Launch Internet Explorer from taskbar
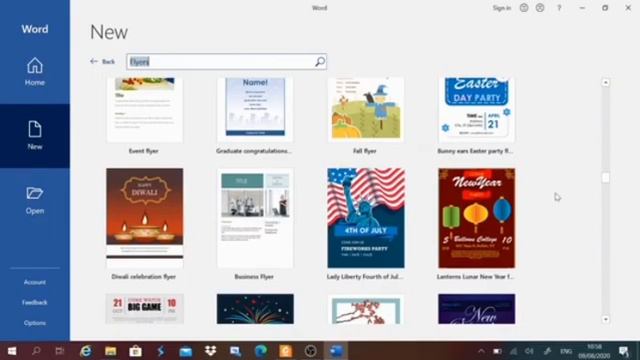 pyautogui.click(x=86, y=351)
